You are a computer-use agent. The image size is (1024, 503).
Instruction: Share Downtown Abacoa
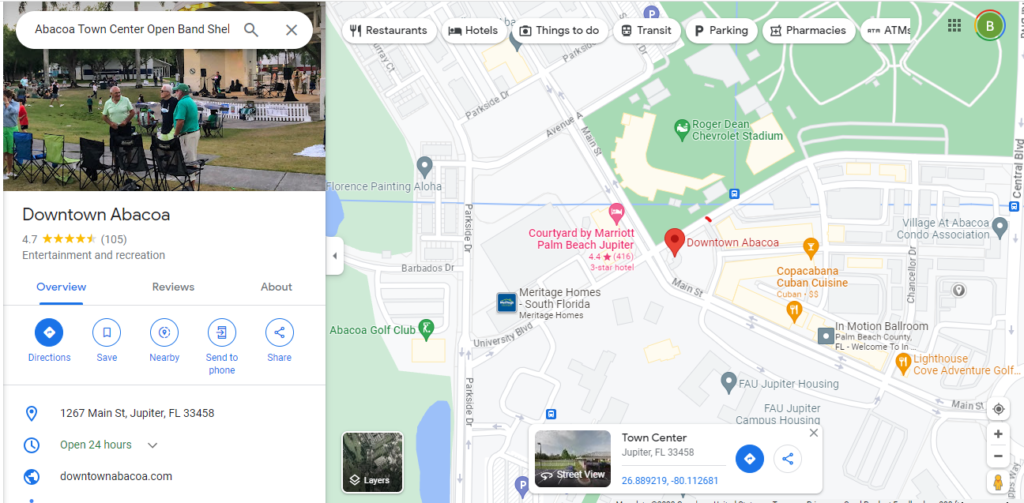[x=280, y=341]
